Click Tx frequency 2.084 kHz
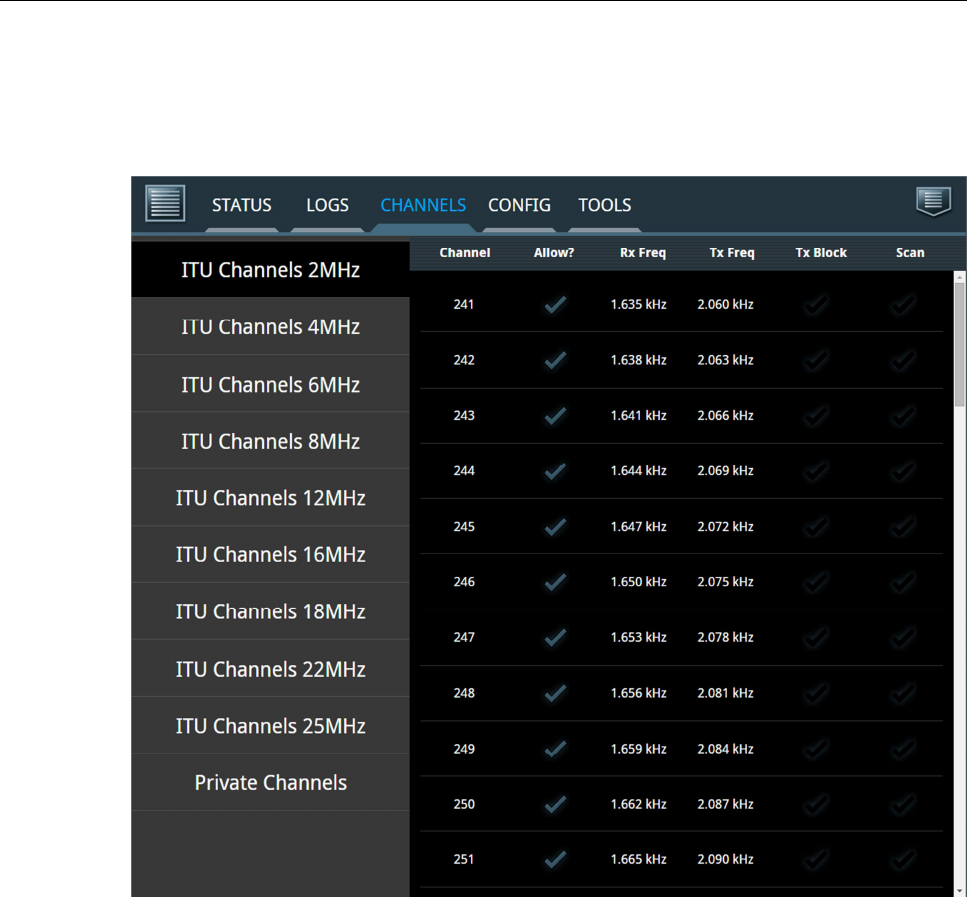Viewport: 967px width, 897px height. tap(725, 749)
